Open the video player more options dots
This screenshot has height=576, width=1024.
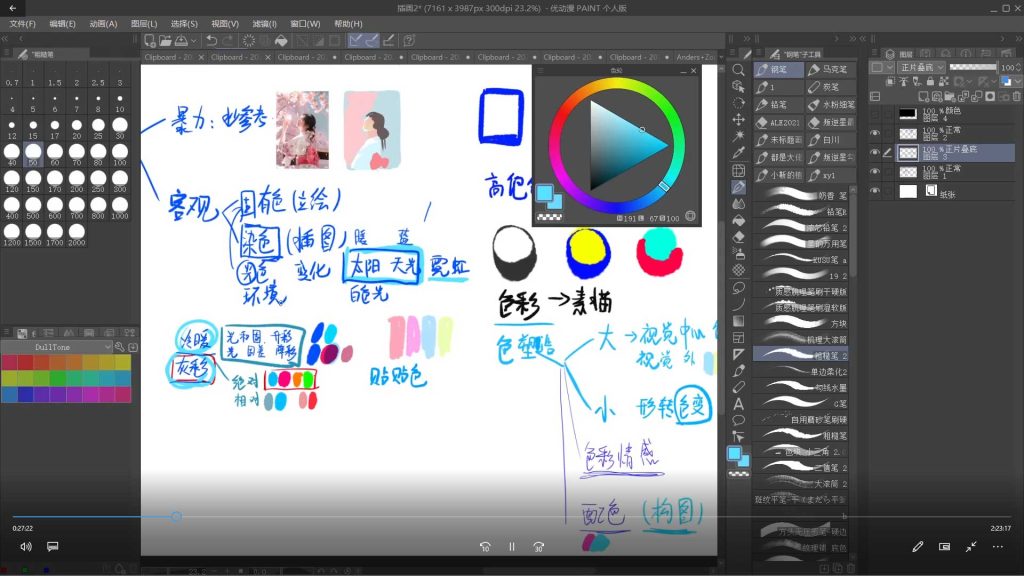(998, 547)
